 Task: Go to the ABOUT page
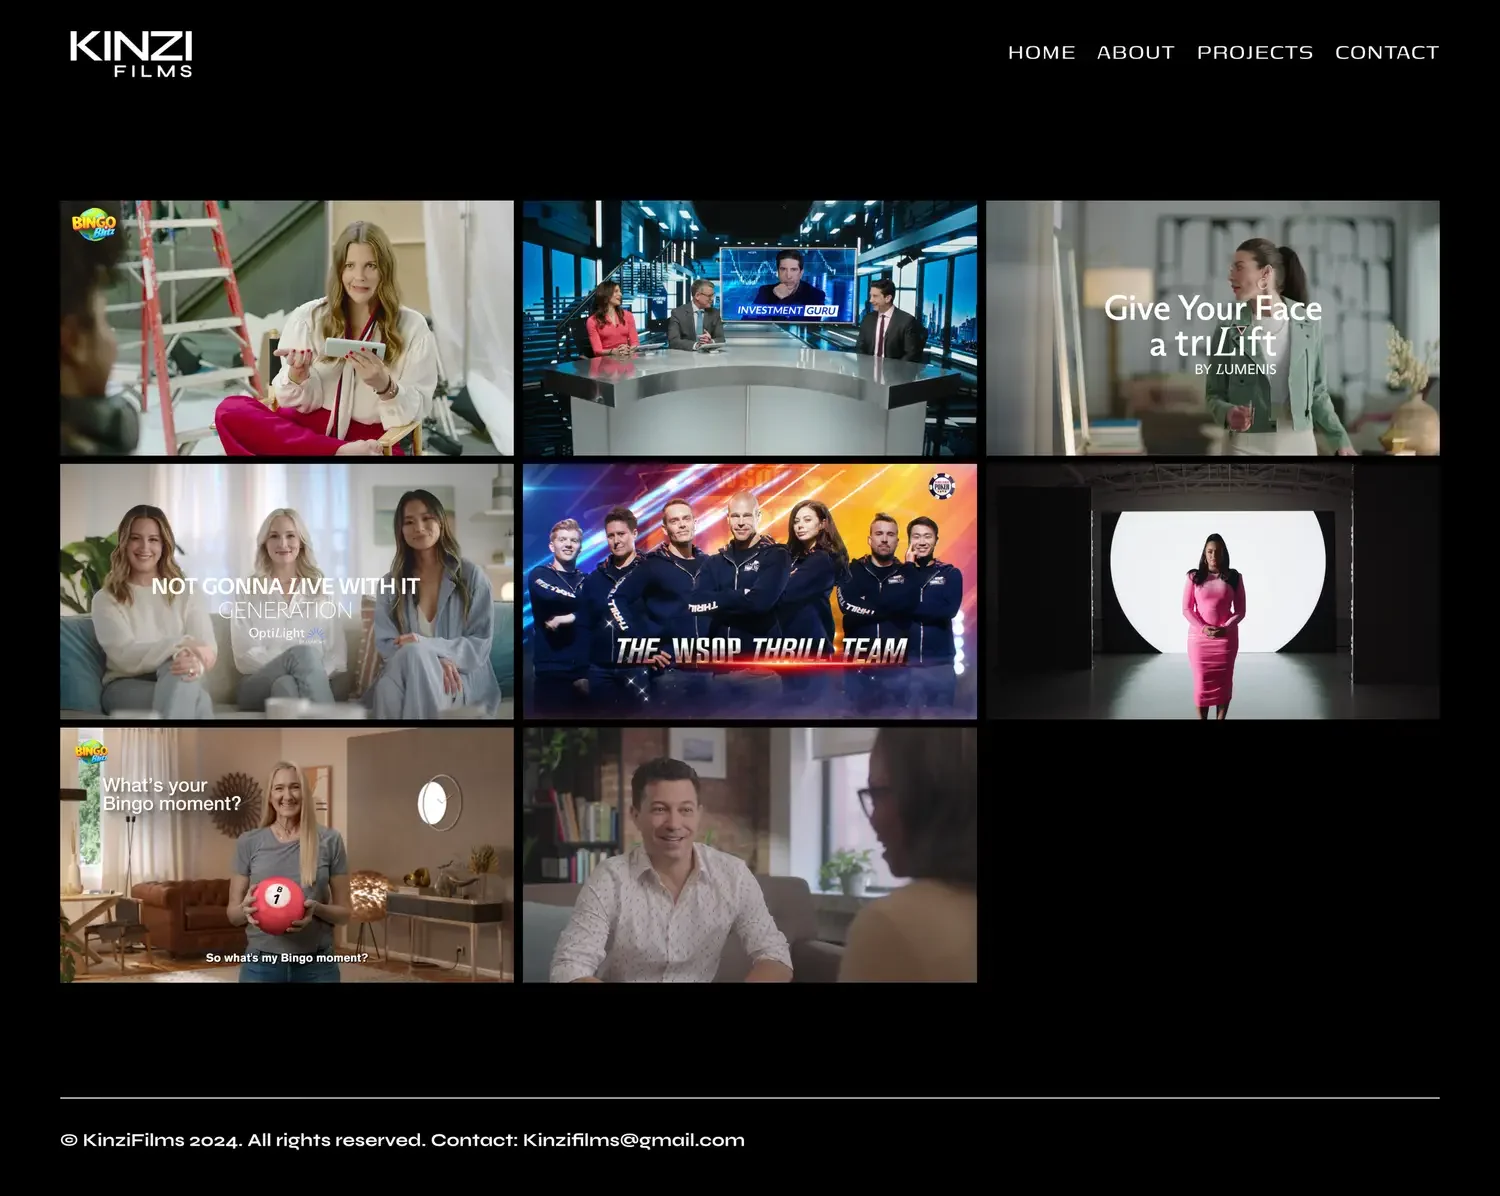[1135, 52]
